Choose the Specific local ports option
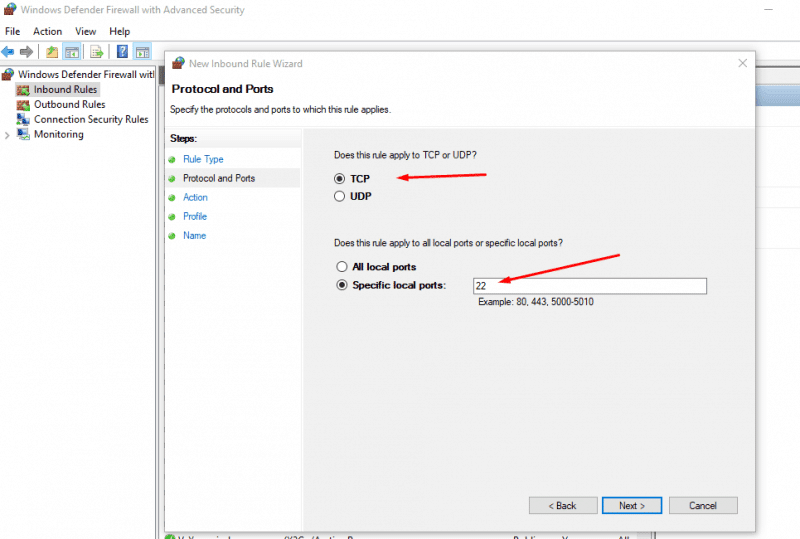The image size is (800, 539). (341, 285)
